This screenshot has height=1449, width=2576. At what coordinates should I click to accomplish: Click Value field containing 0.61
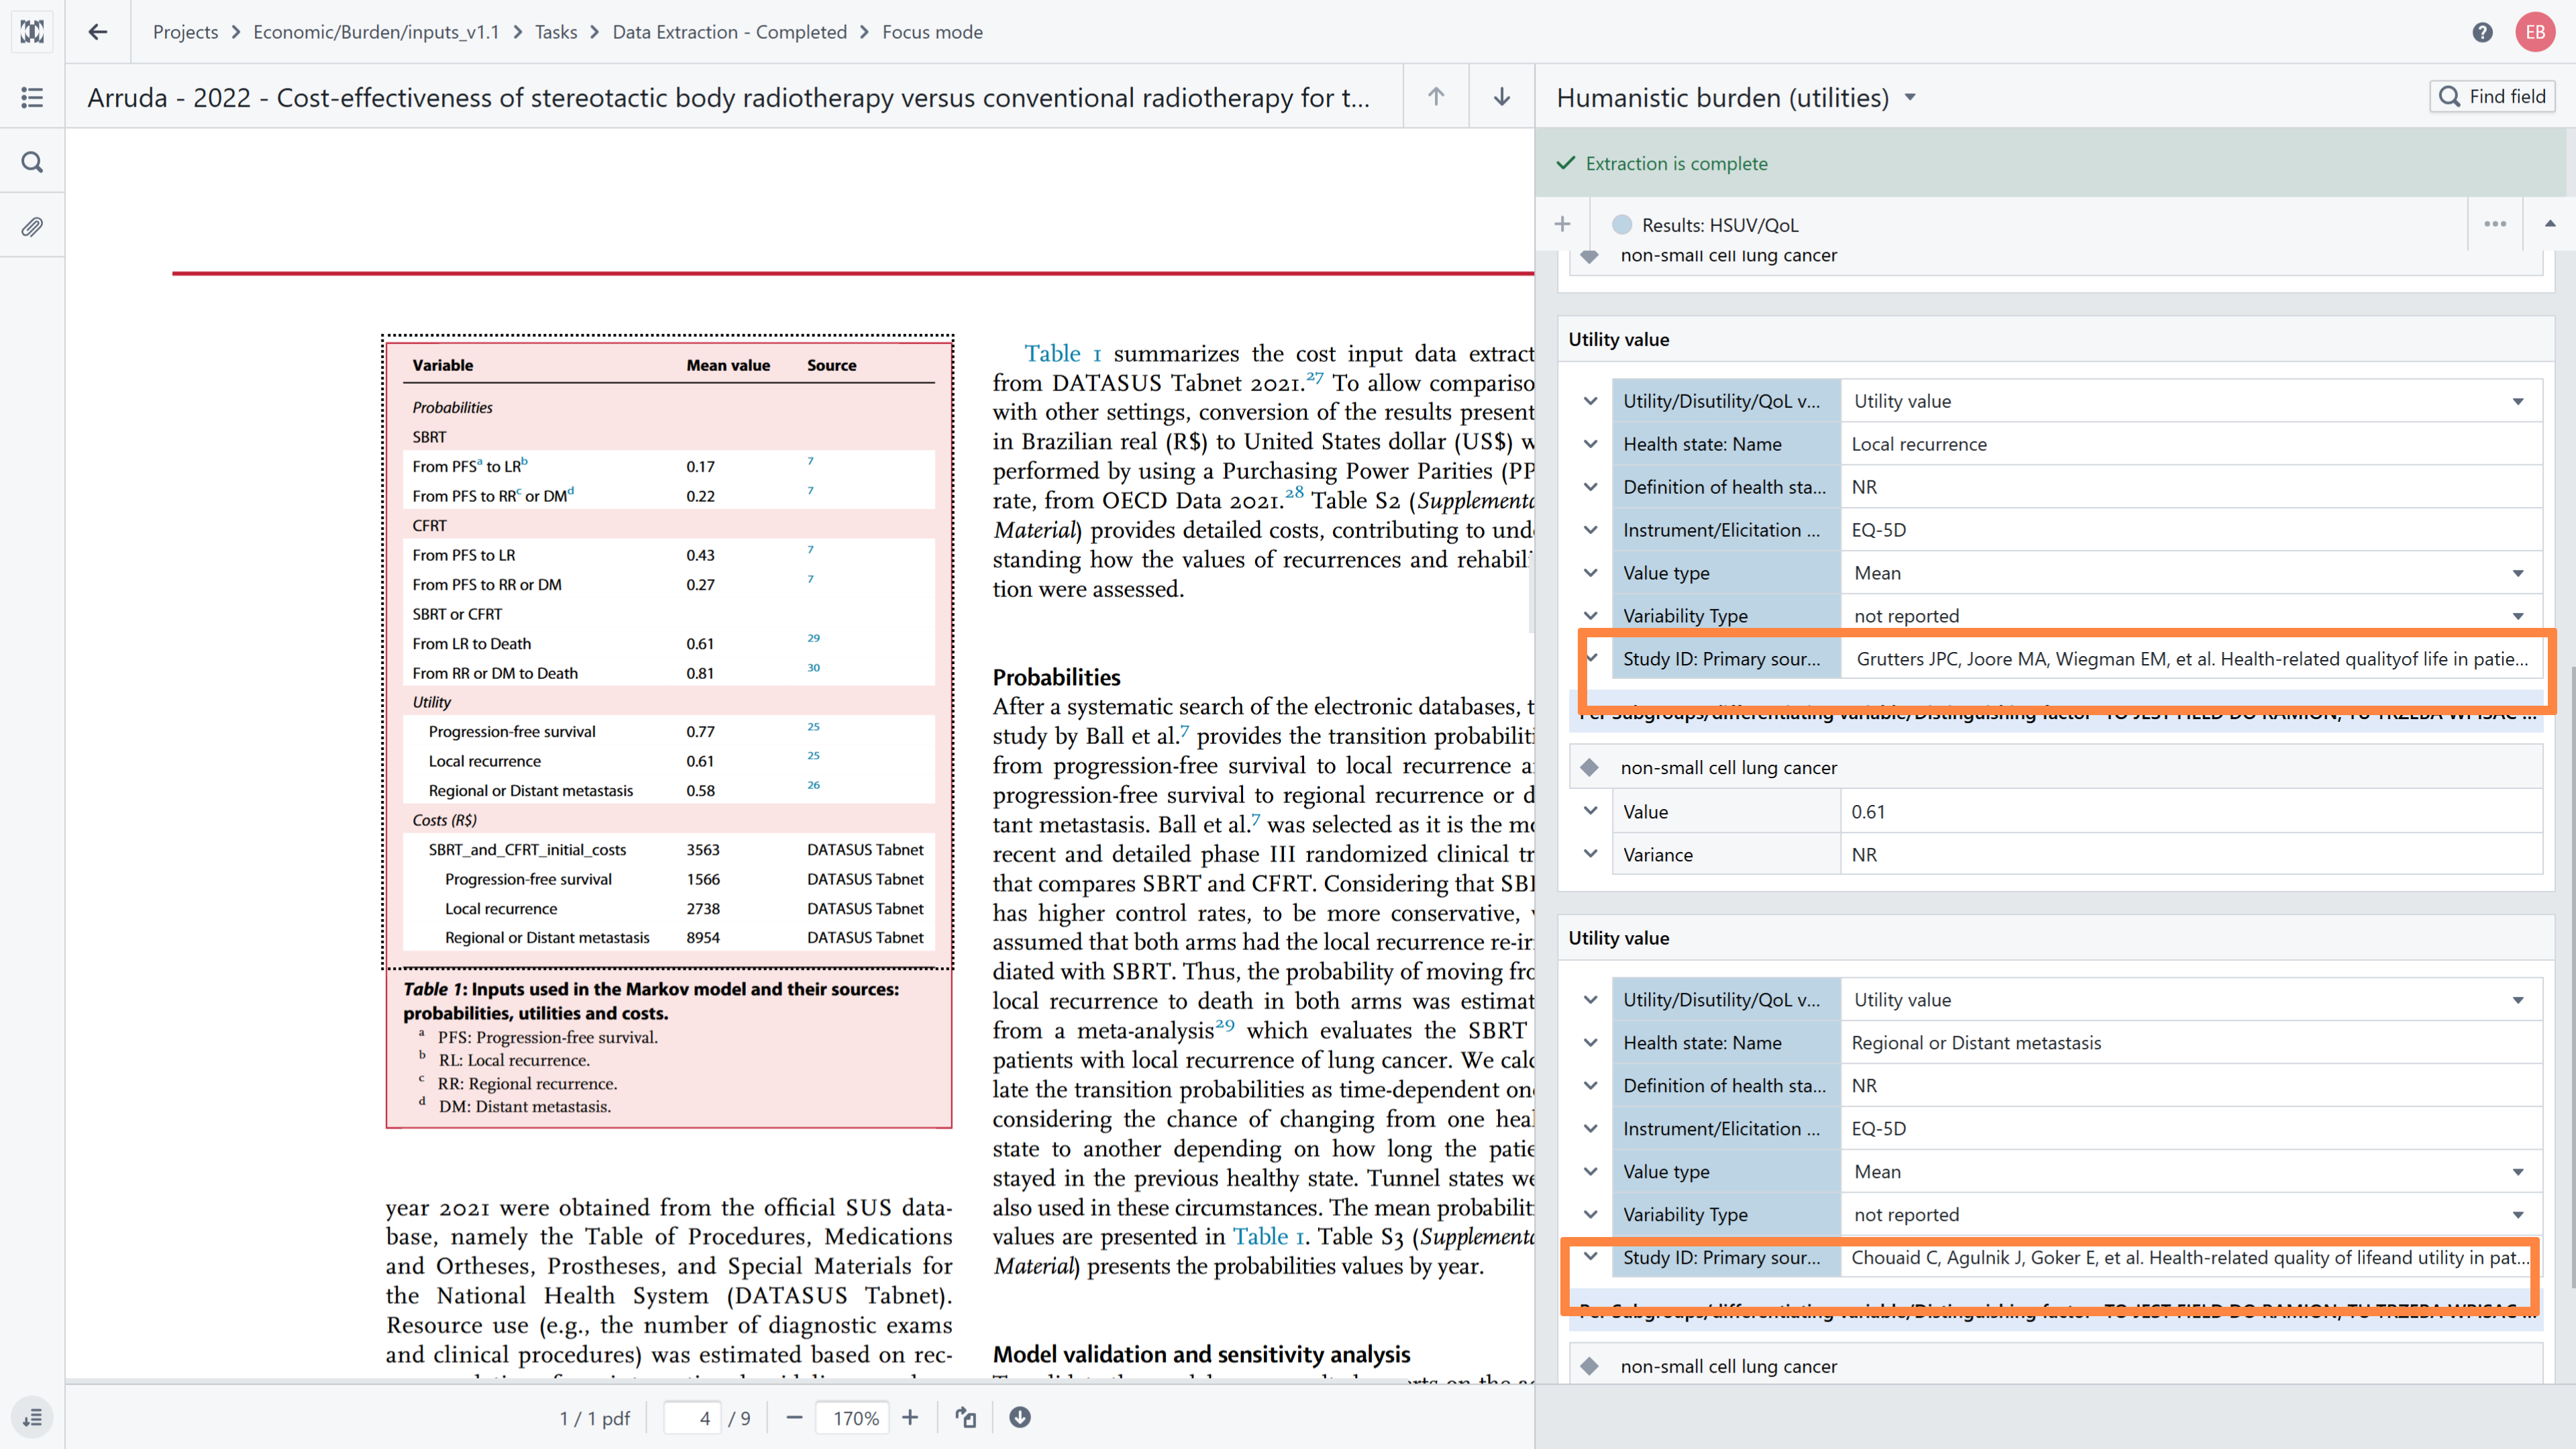click(x=2192, y=811)
